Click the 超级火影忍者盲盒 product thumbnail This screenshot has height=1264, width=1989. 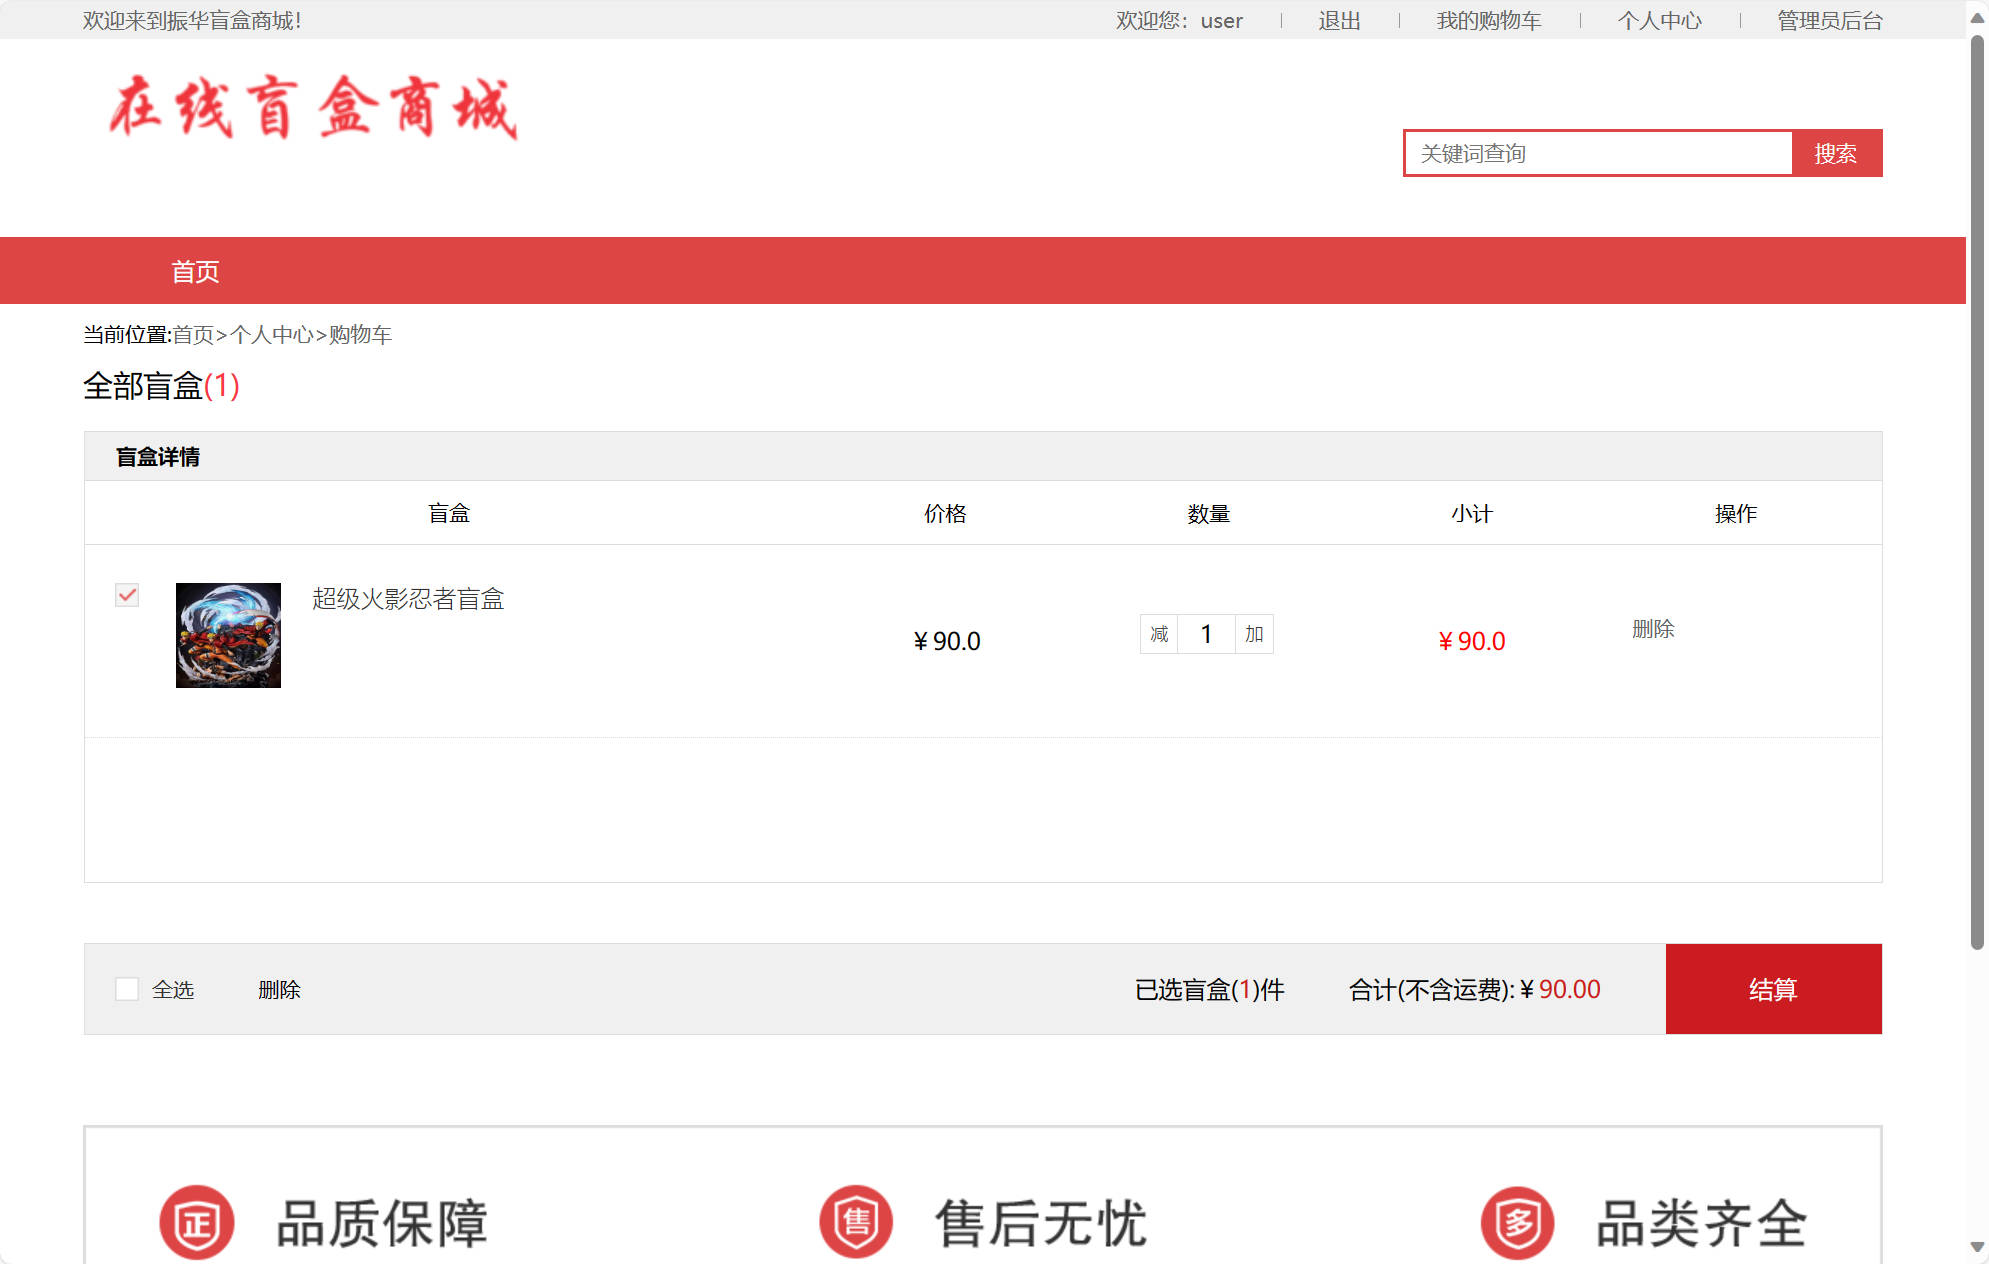[x=228, y=635]
